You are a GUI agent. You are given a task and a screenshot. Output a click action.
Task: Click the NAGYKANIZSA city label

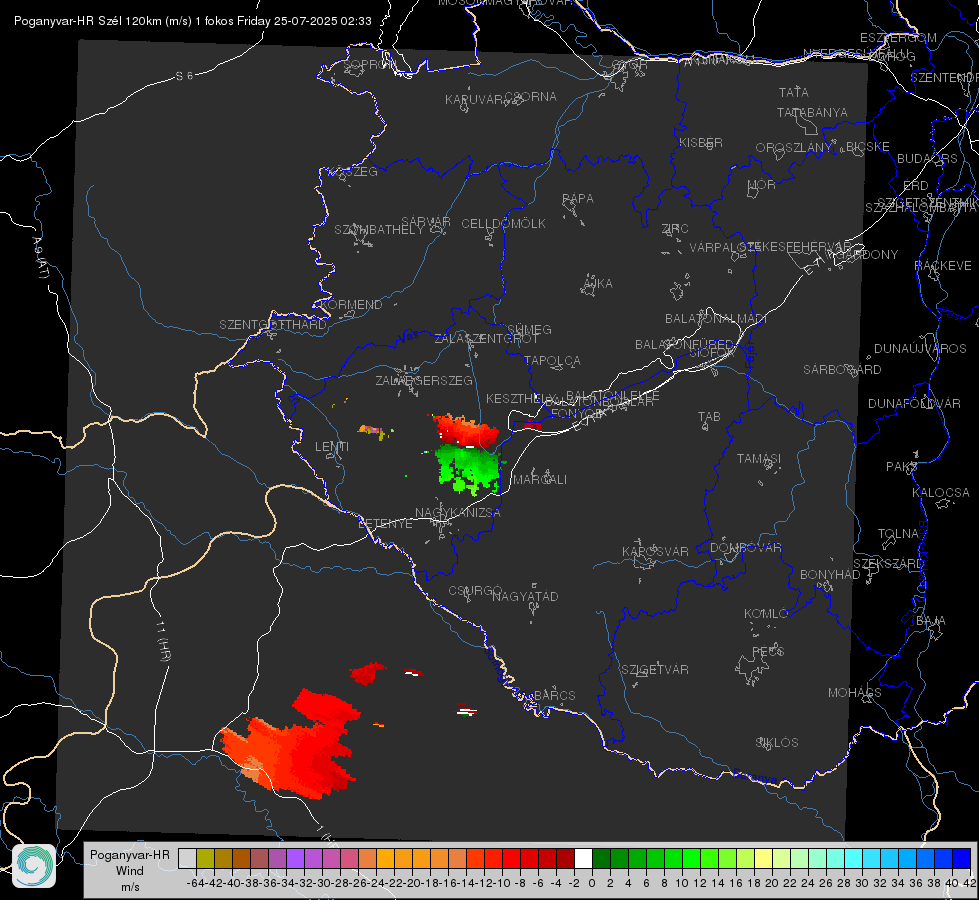tap(458, 513)
